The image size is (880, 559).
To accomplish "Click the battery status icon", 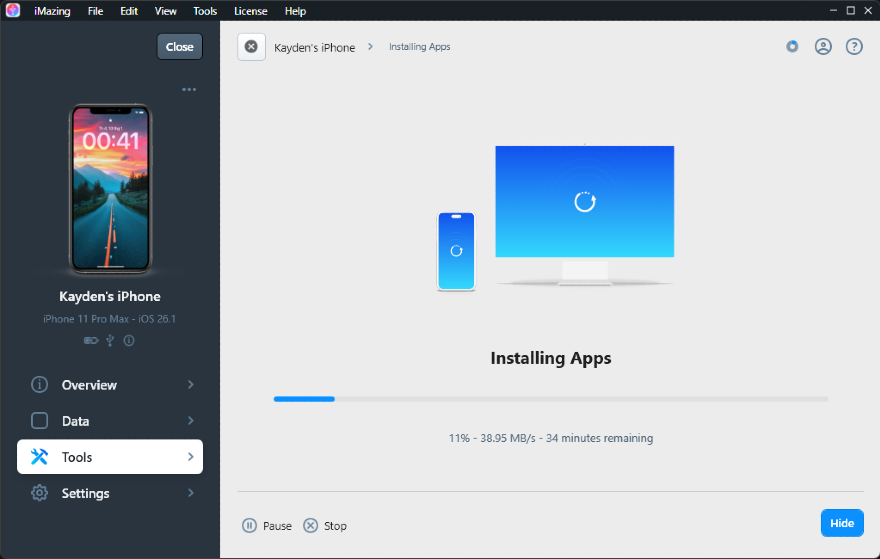I will point(91,340).
